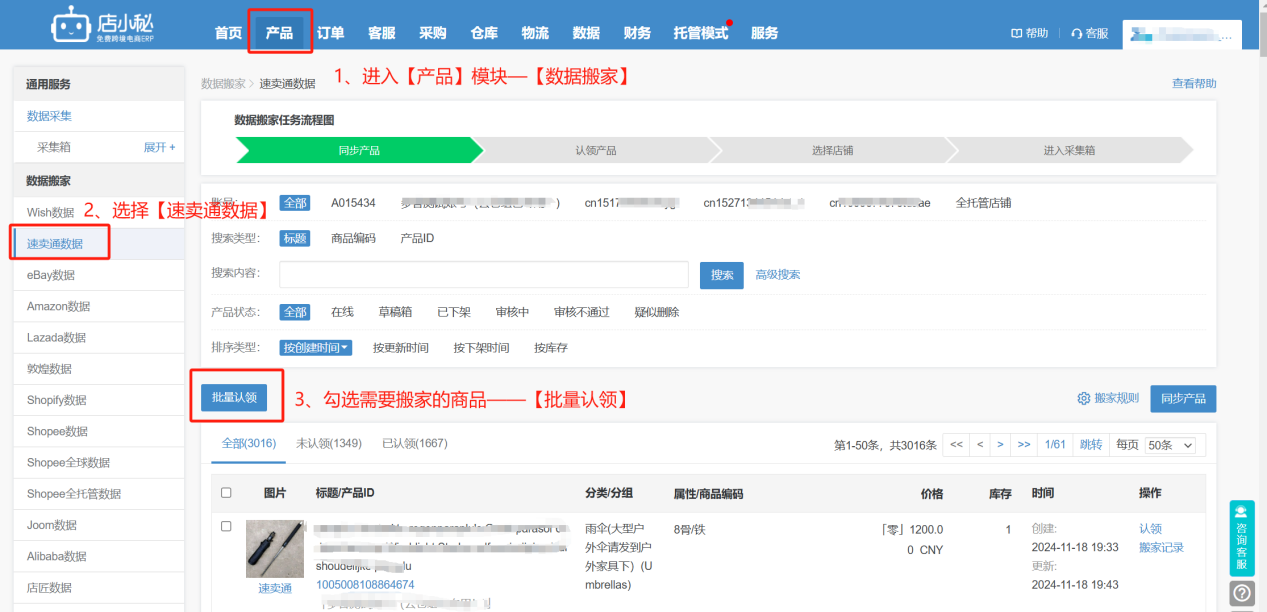
Task: Sort by 按更新时间
Action: click(x=401, y=348)
